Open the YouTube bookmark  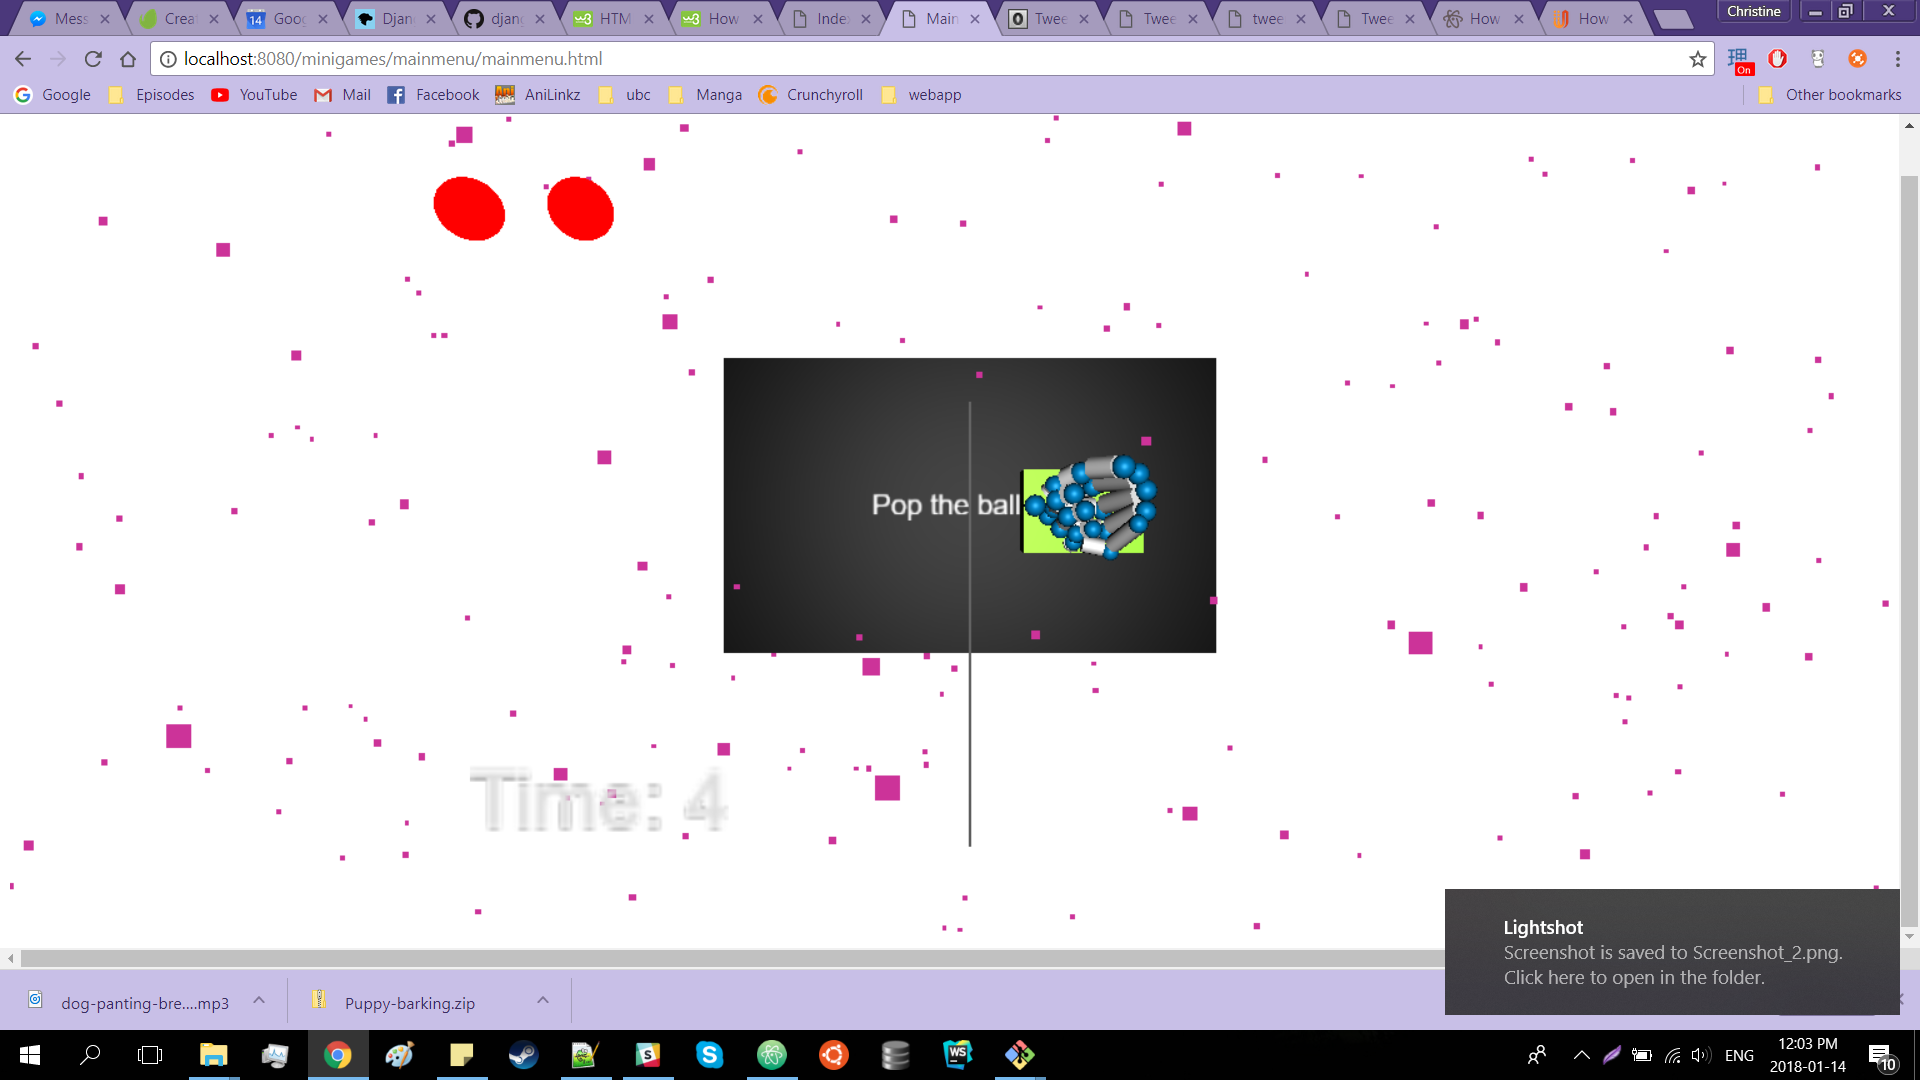[x=254, y=95]
